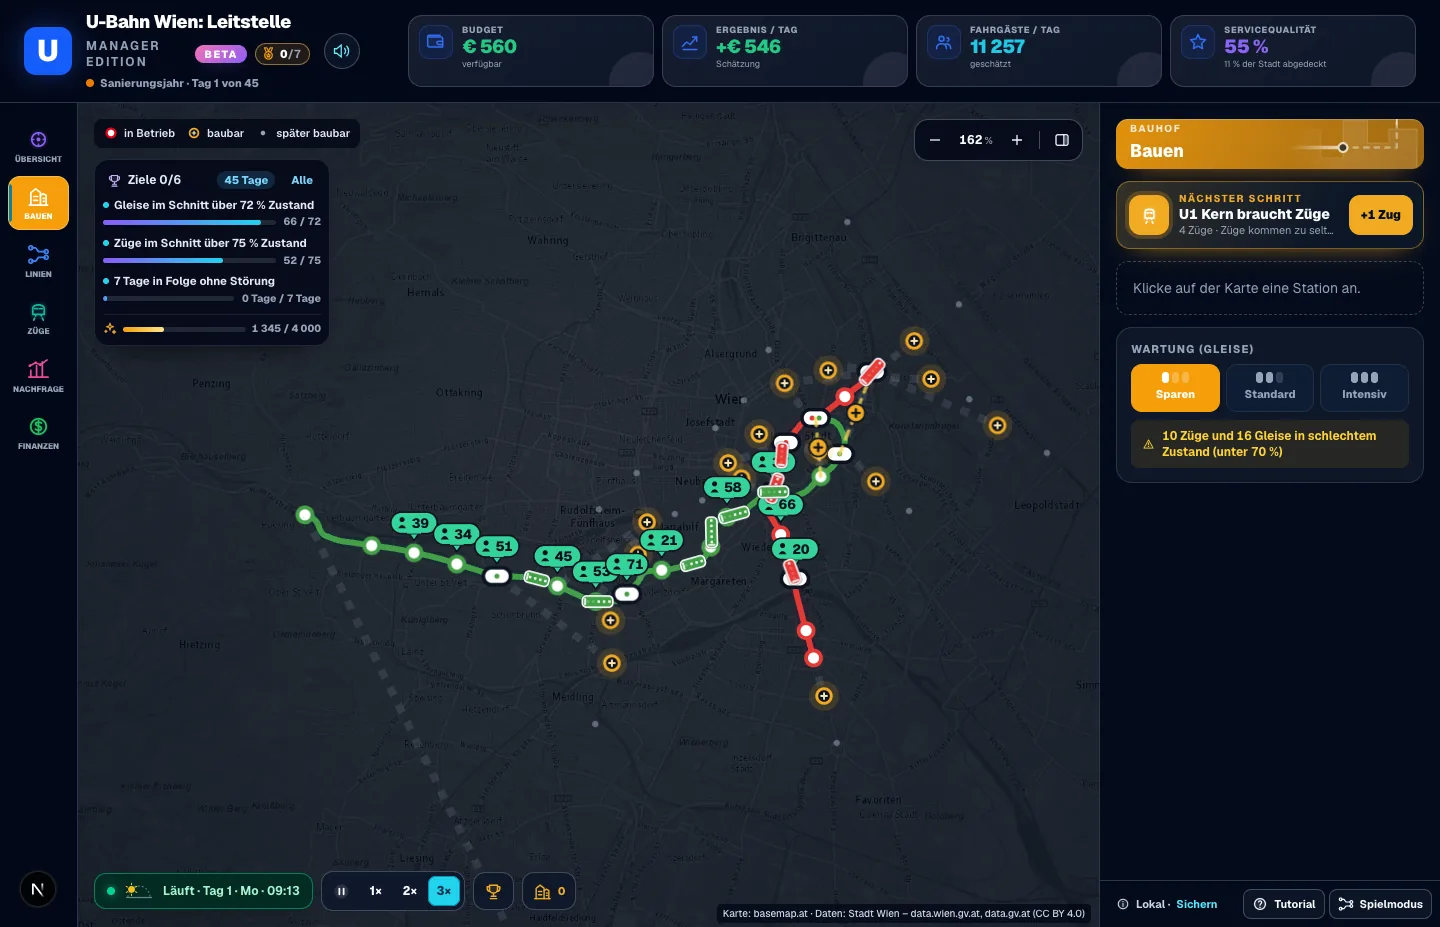Click the blue U logo
The height and width of the screenshot is (927, 1440).
[x=48, y=51]
